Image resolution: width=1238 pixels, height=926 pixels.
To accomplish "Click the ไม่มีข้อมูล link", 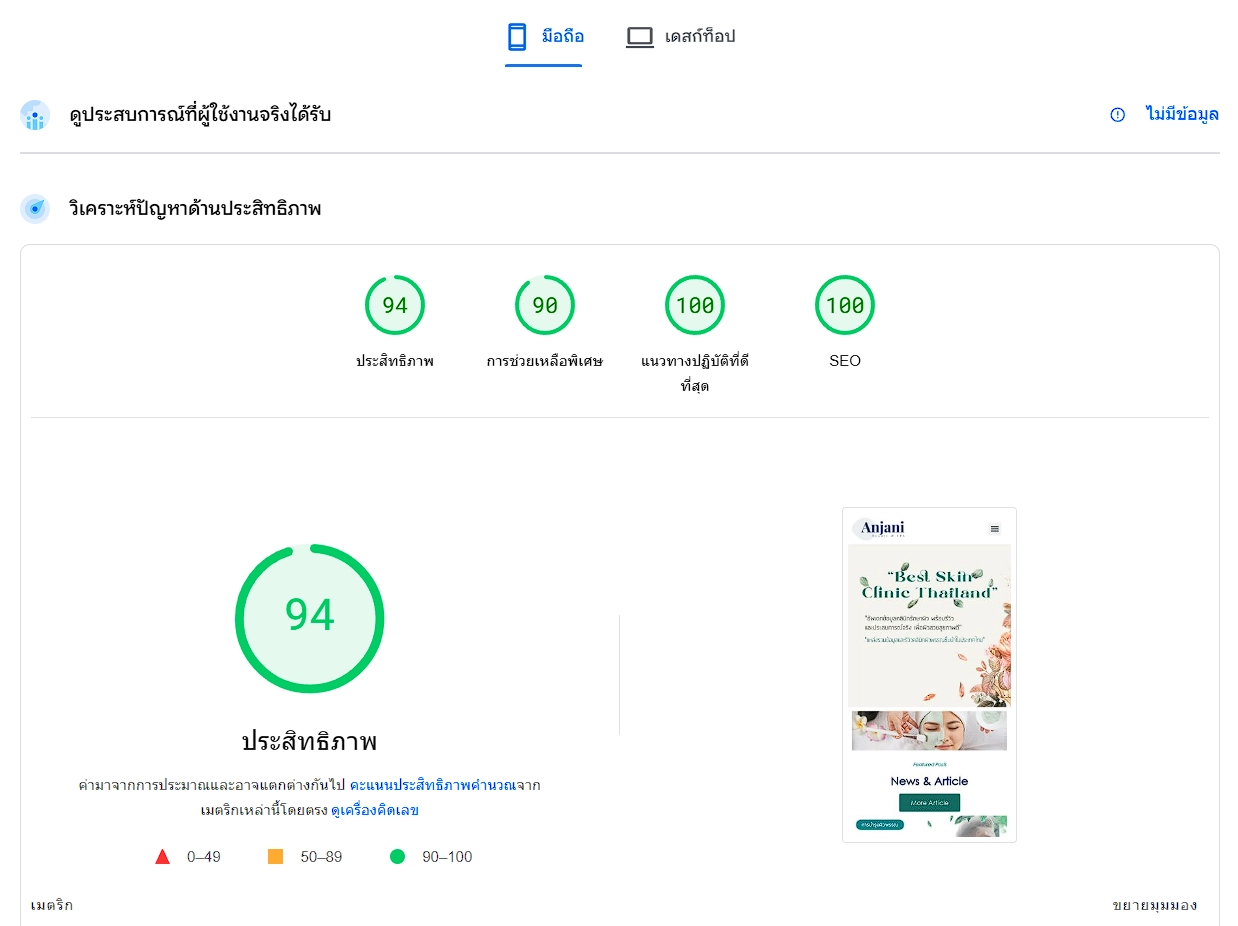I will pyautogui.click(x=1182, y=115).
